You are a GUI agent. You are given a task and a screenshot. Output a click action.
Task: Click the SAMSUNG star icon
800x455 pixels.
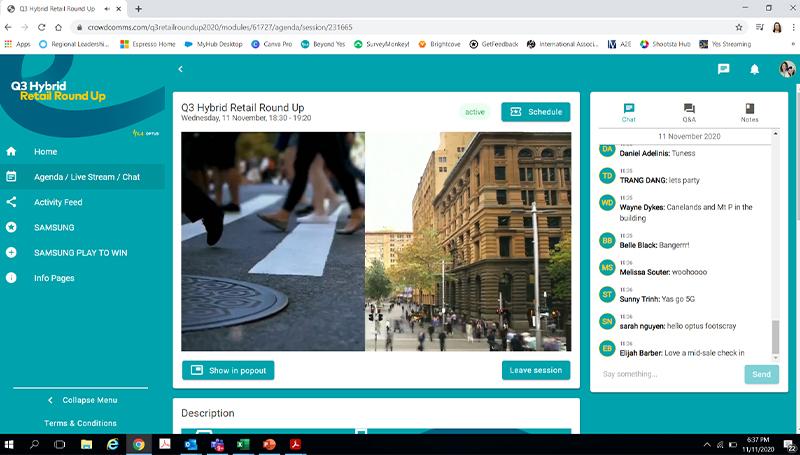coord(11,228)
